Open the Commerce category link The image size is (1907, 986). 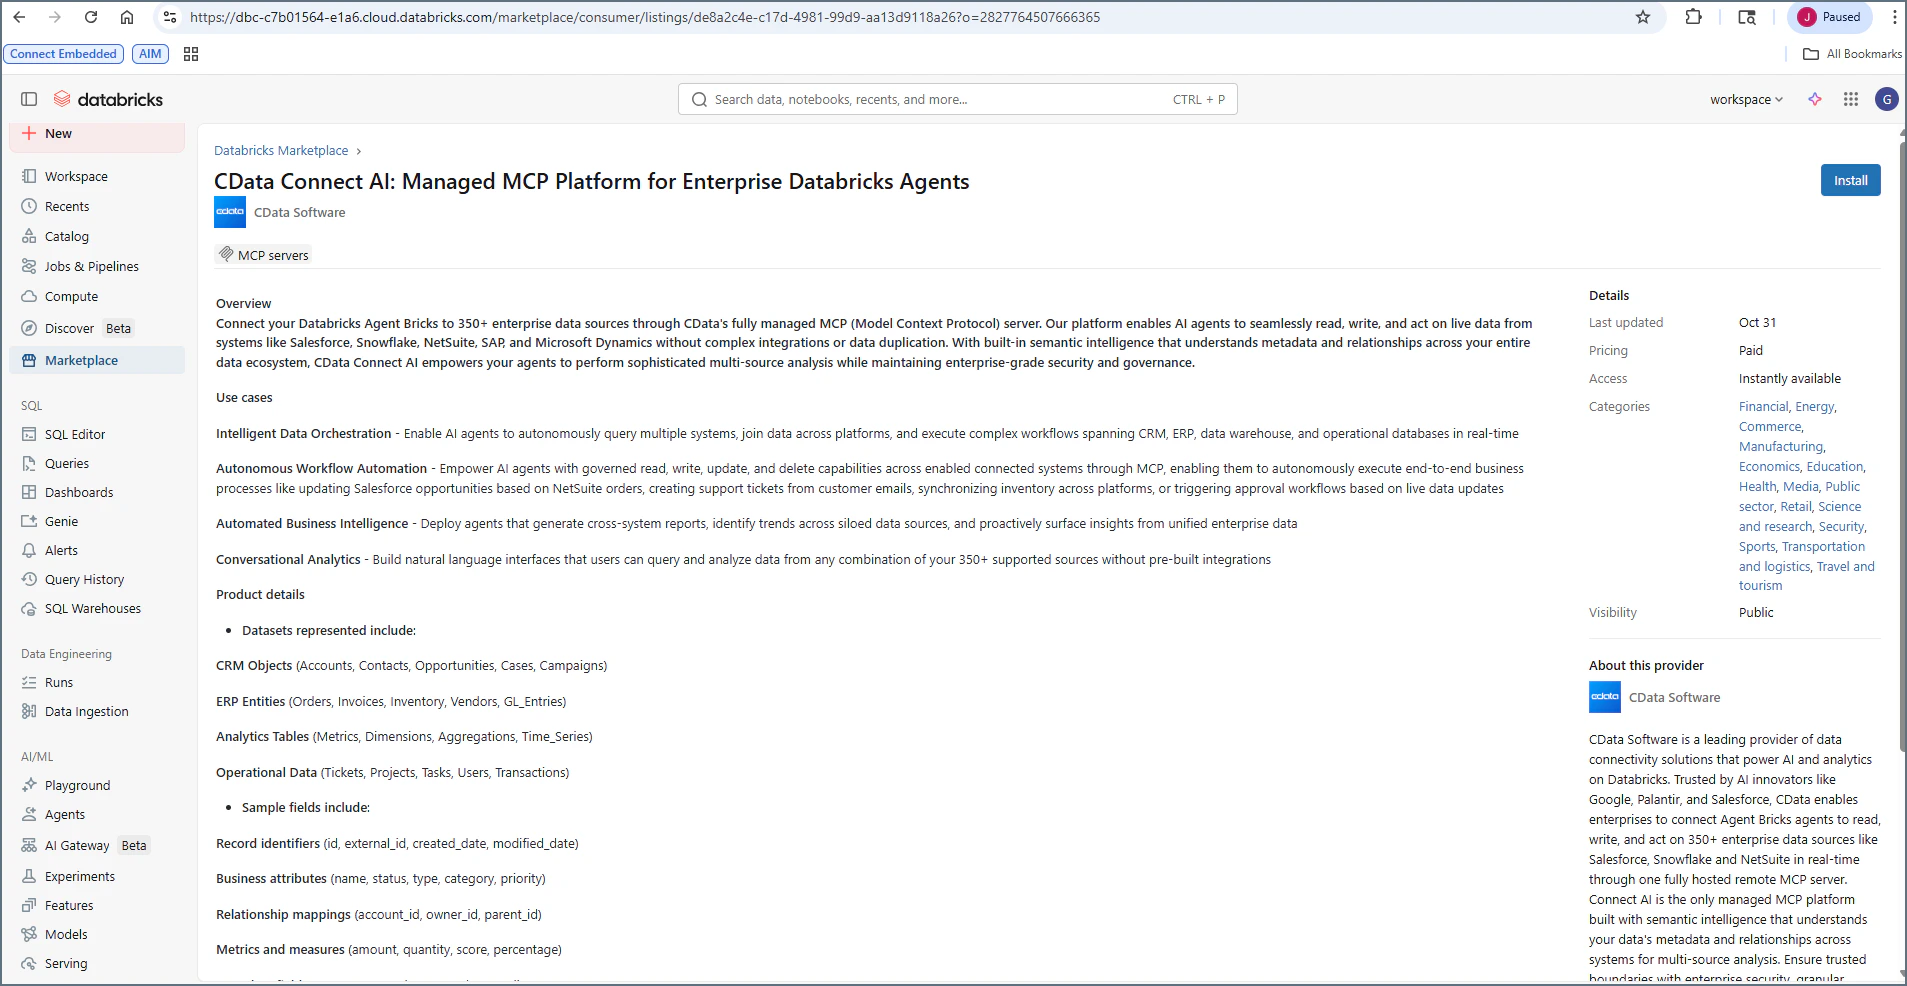1769,426
